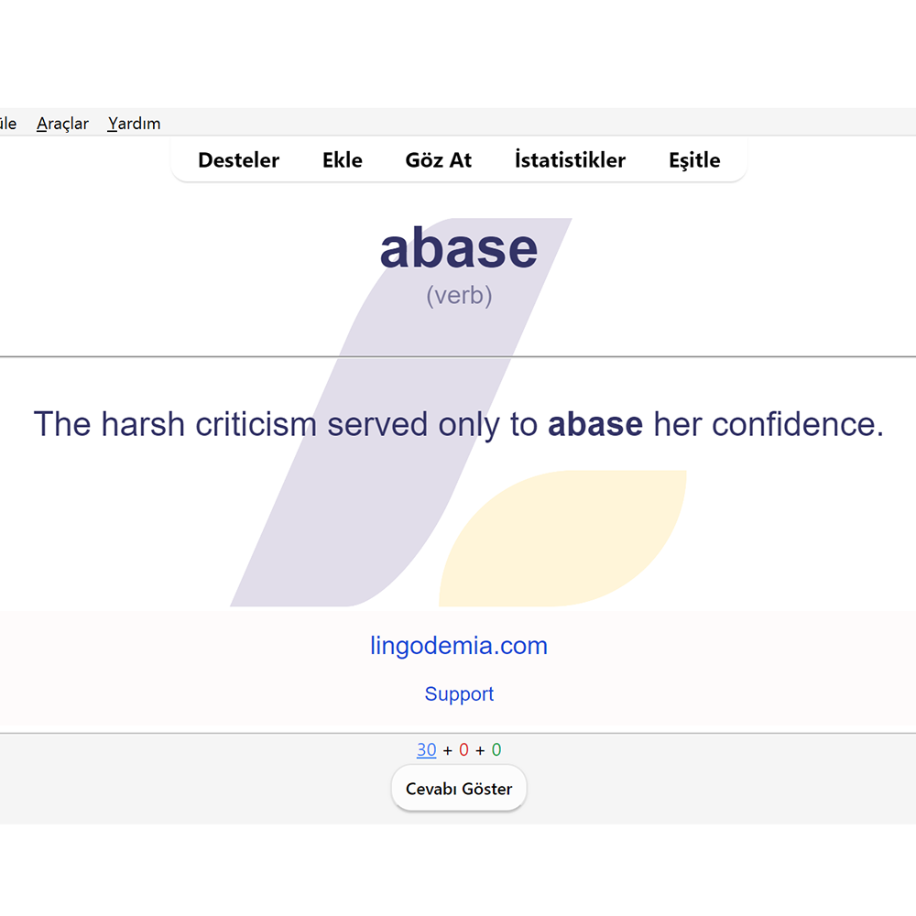Open the Araçlar menu
This screenshot has width=916, height=916.
coord(63,124)
